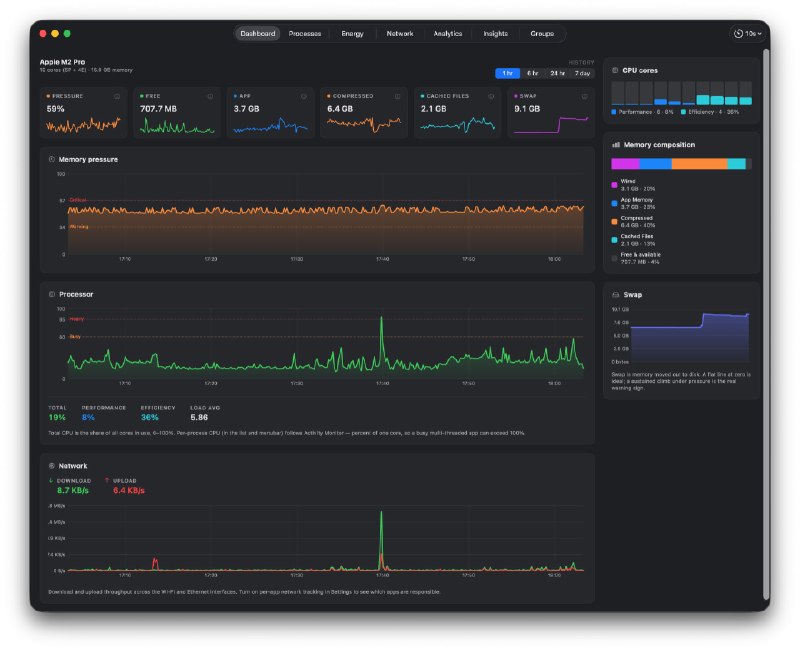Click the Efficiency 36% value
This screenshot has height=651, width=800.
click(149, 417)
